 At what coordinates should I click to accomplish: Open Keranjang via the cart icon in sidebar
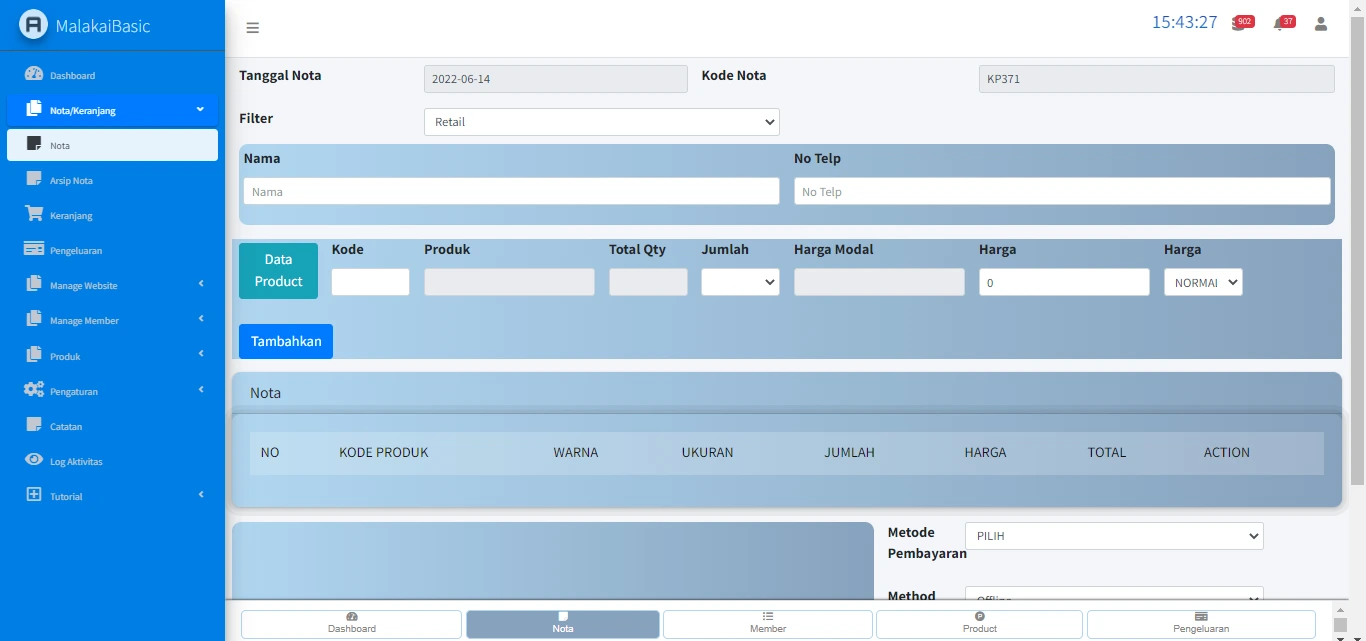coord(34,215)
